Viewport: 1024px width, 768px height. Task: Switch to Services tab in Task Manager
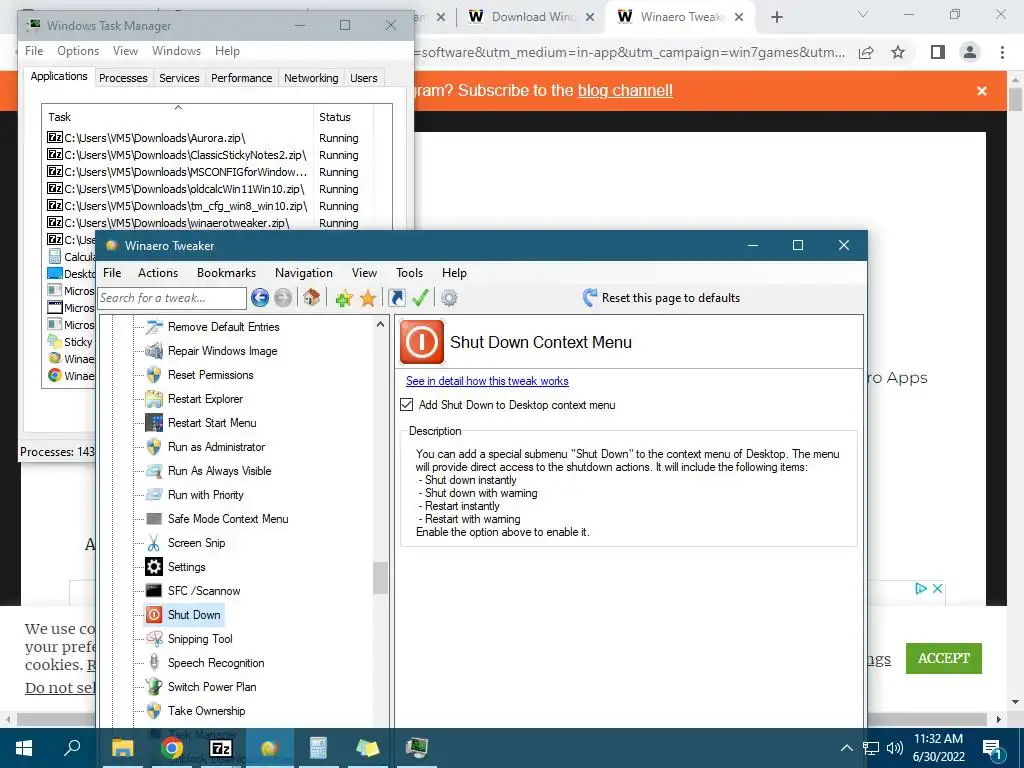[x=179, y=78]
